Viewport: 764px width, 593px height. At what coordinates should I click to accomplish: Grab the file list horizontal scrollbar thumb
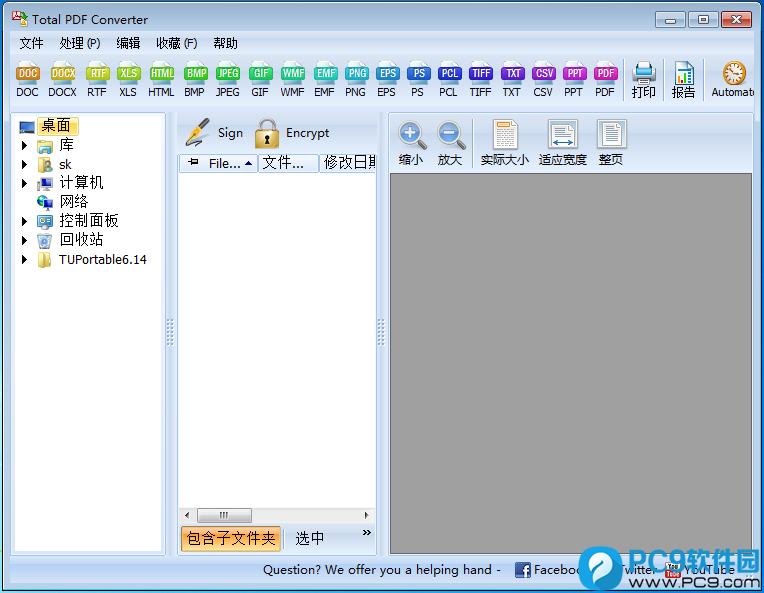(x=224, y=515)
